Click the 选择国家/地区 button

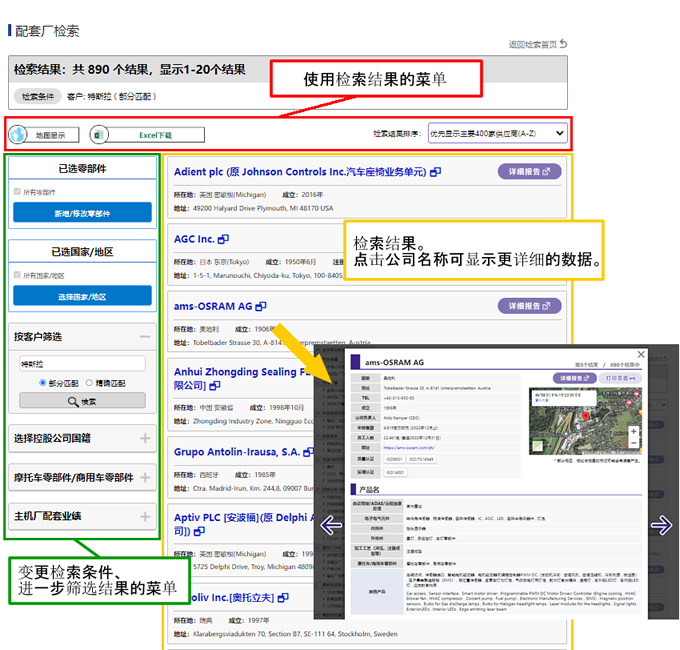point(82,297)
